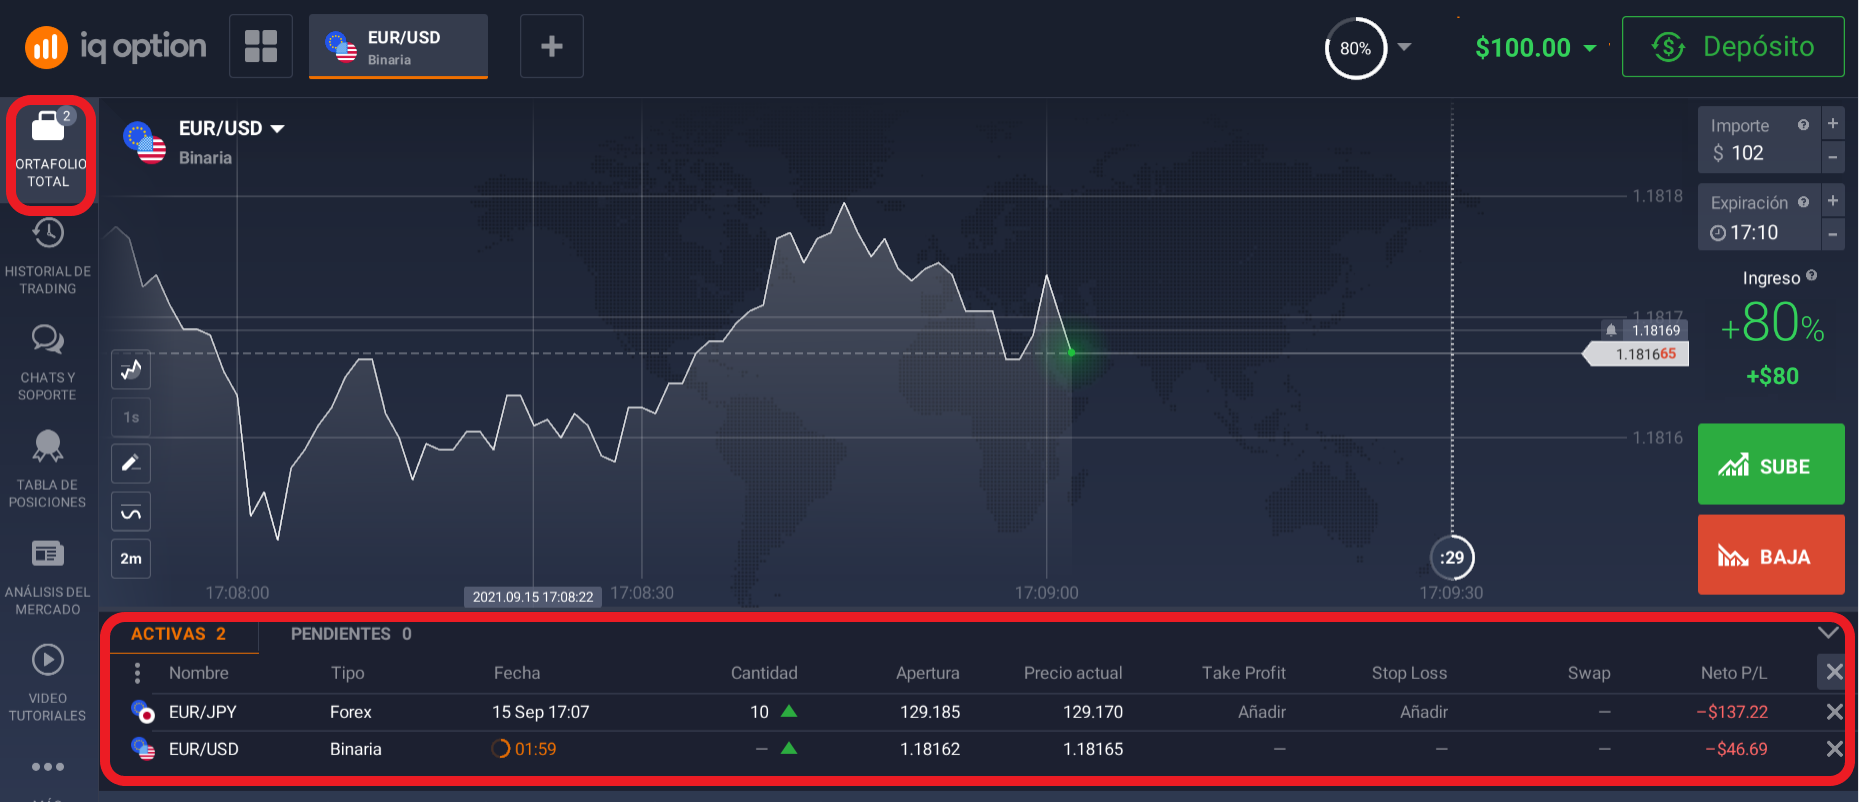Screen dimensions: 1859x802
Task: Select the EUR/USD position row name
Action: point(204,749)
